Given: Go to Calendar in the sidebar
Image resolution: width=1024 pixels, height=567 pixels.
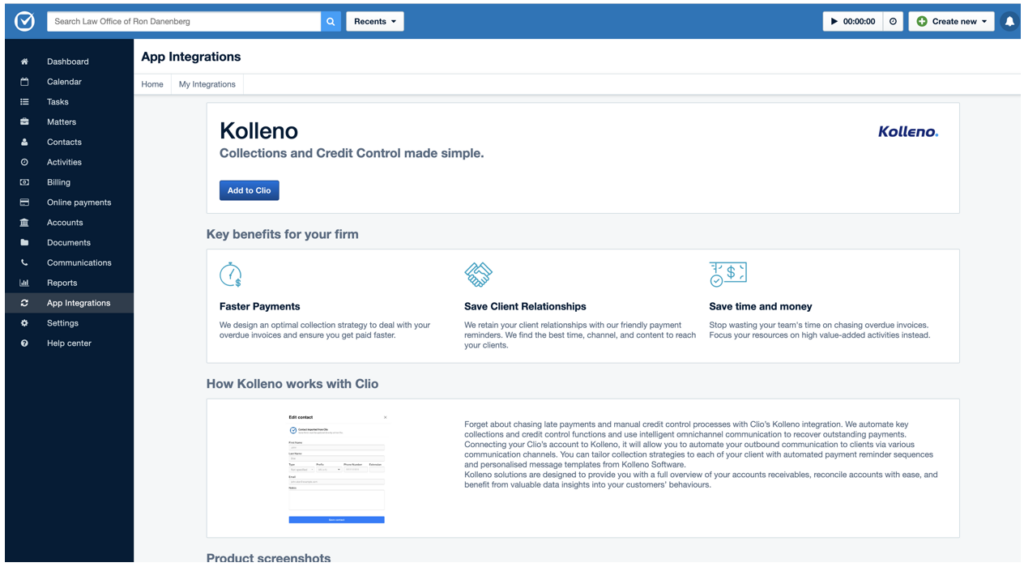Looking at the screenshot, I should [64, 82].
